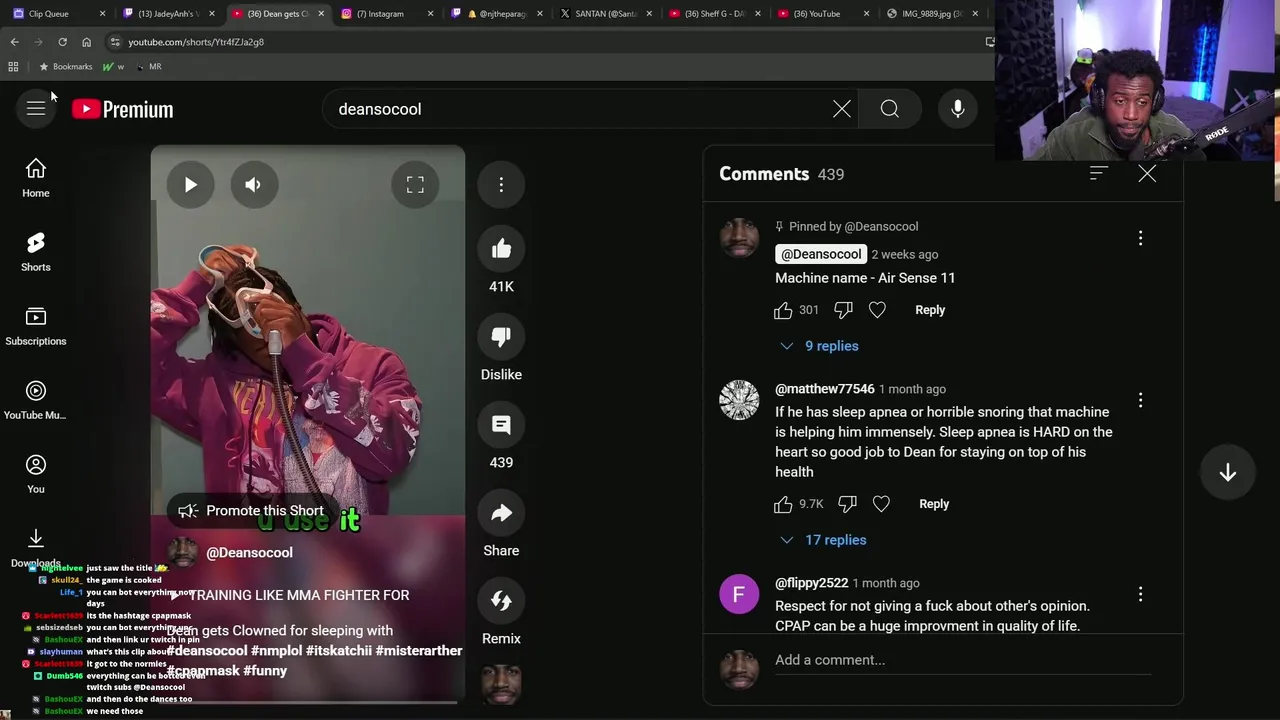This screenshot has height=720, width=1280.
Task: Open the #cpapmask hashtag
Action: point(203,671)
